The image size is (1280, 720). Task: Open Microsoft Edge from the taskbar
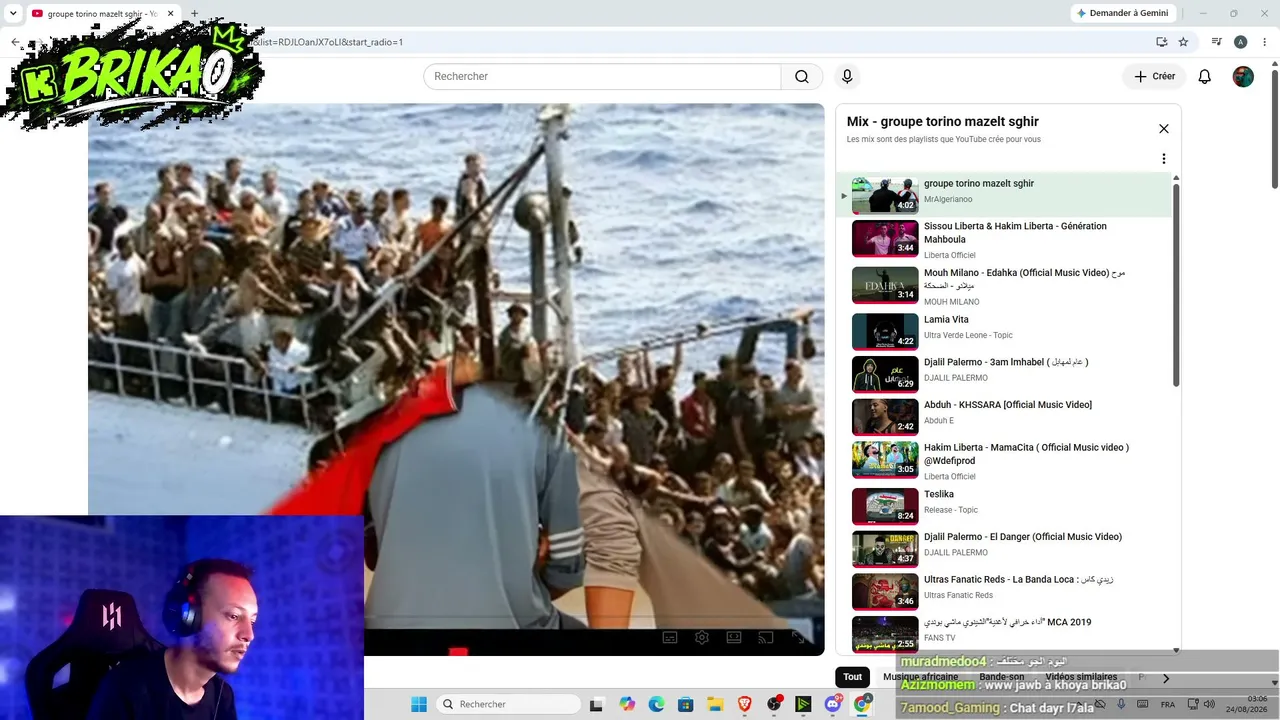(x=656, y=704)
